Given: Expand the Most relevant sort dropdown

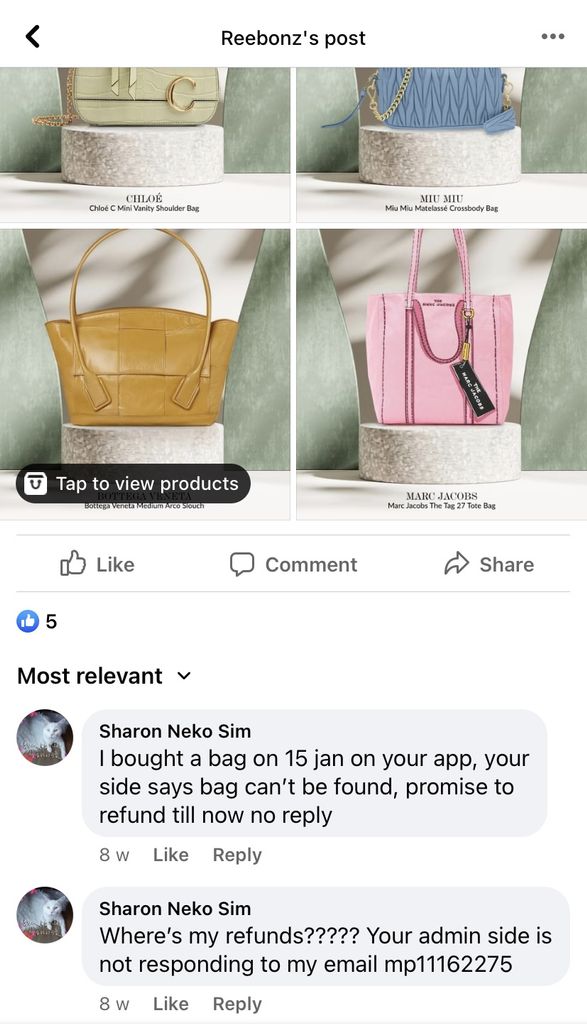Looking at the screenshot, I should (104, 676).
